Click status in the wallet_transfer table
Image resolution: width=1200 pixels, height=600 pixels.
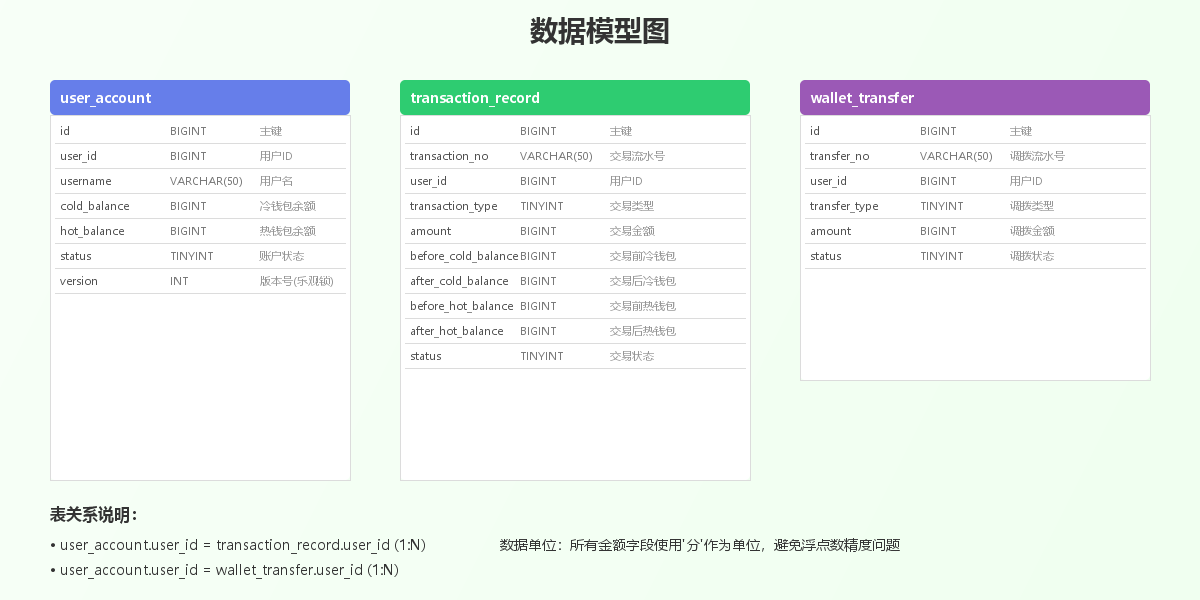tap(826, 256)
